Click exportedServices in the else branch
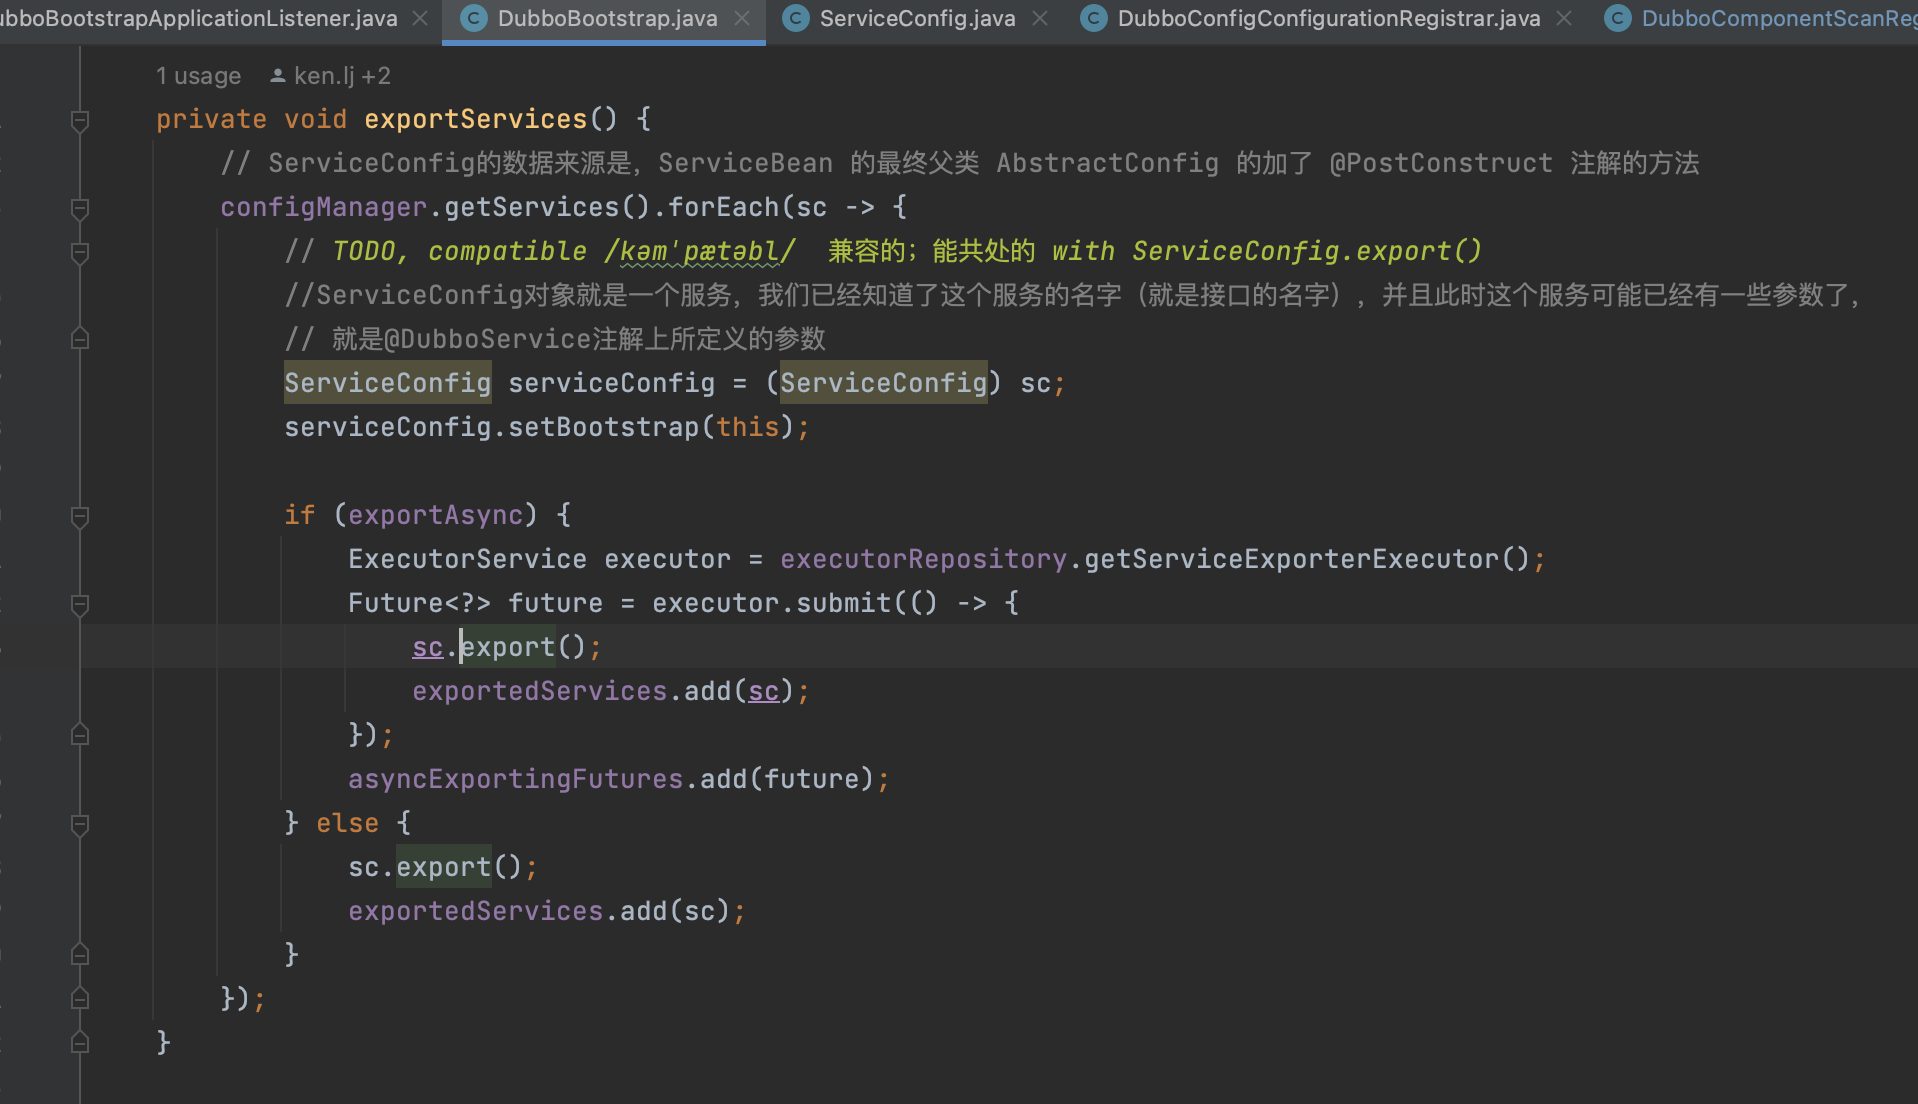The height and width of the screenshot is (1104, 1918). click(475, 912)
